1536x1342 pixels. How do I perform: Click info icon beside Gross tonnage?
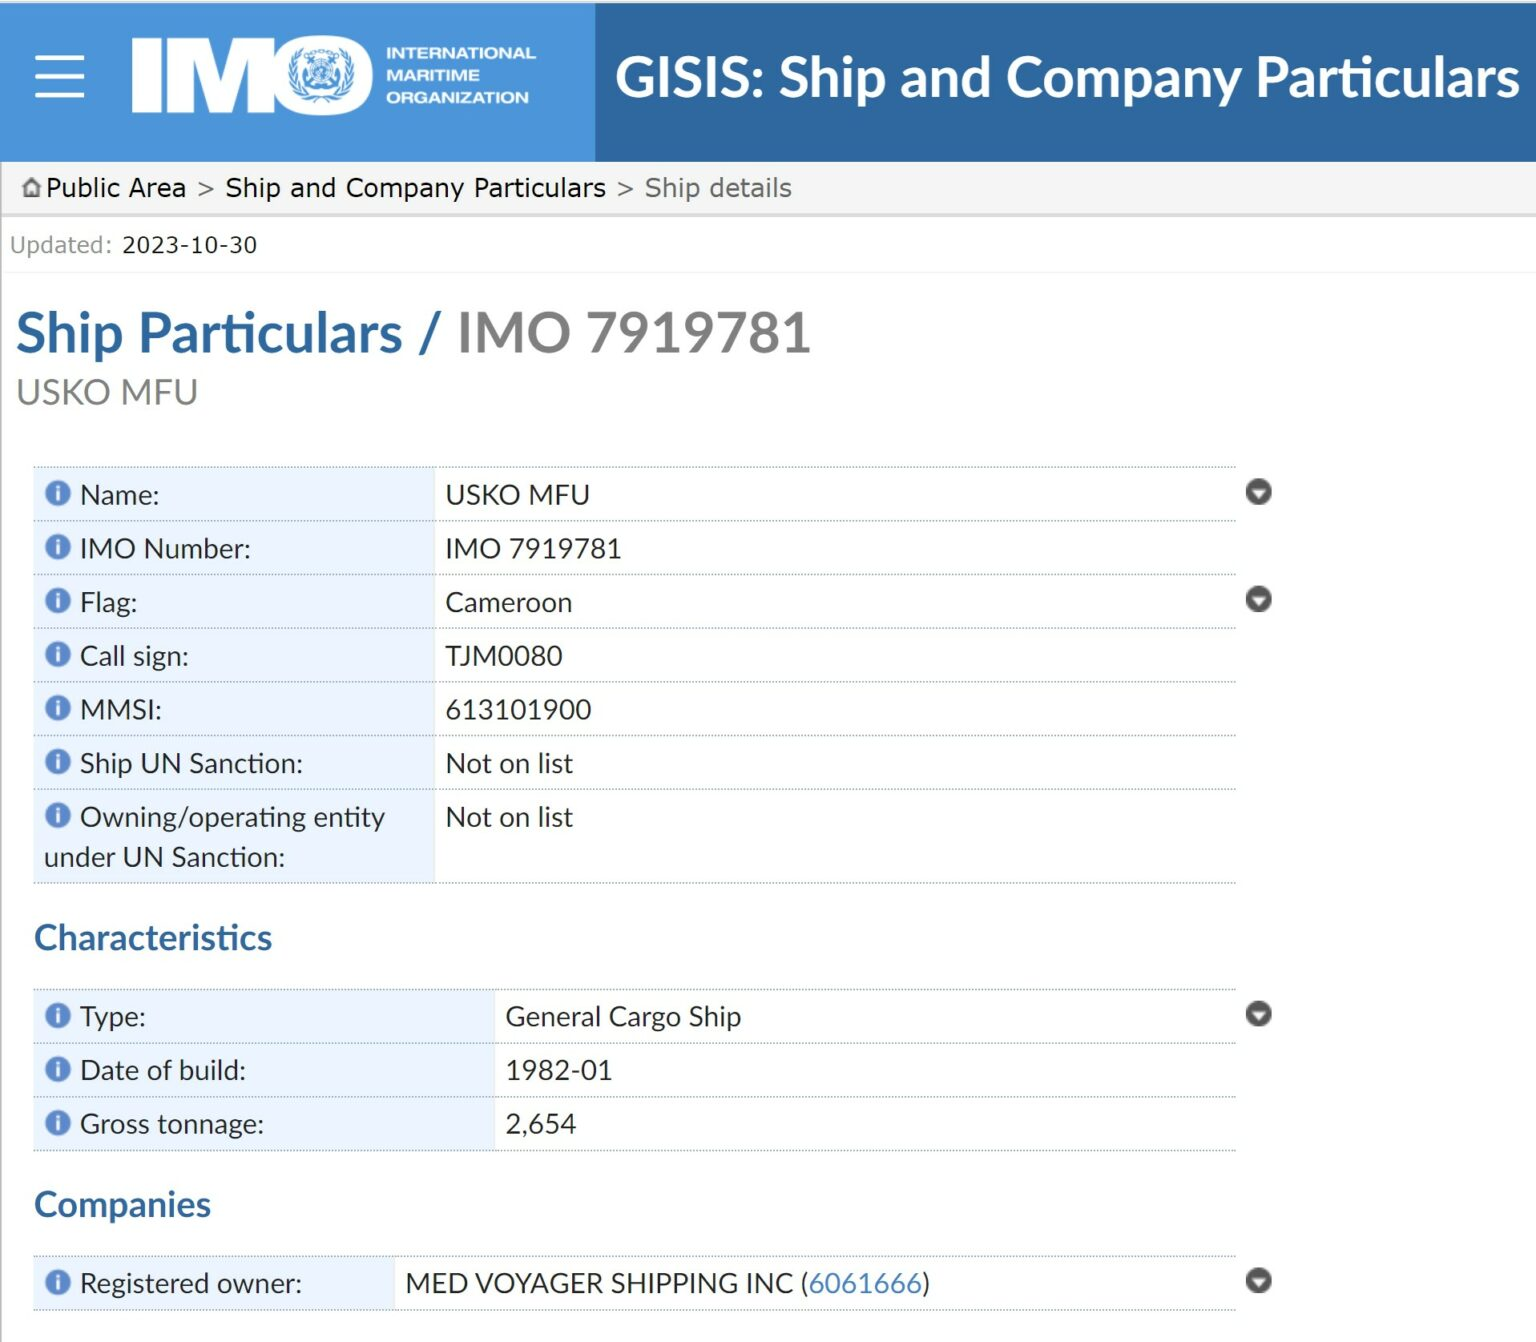[x=58, y=1123]
